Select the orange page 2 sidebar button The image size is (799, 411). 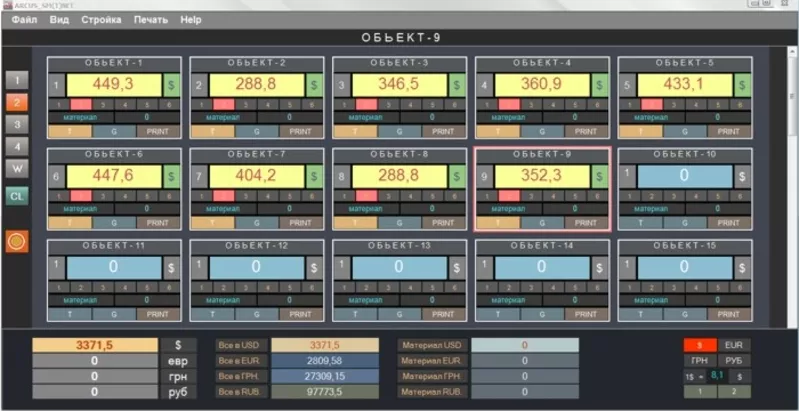coord(17,102)
